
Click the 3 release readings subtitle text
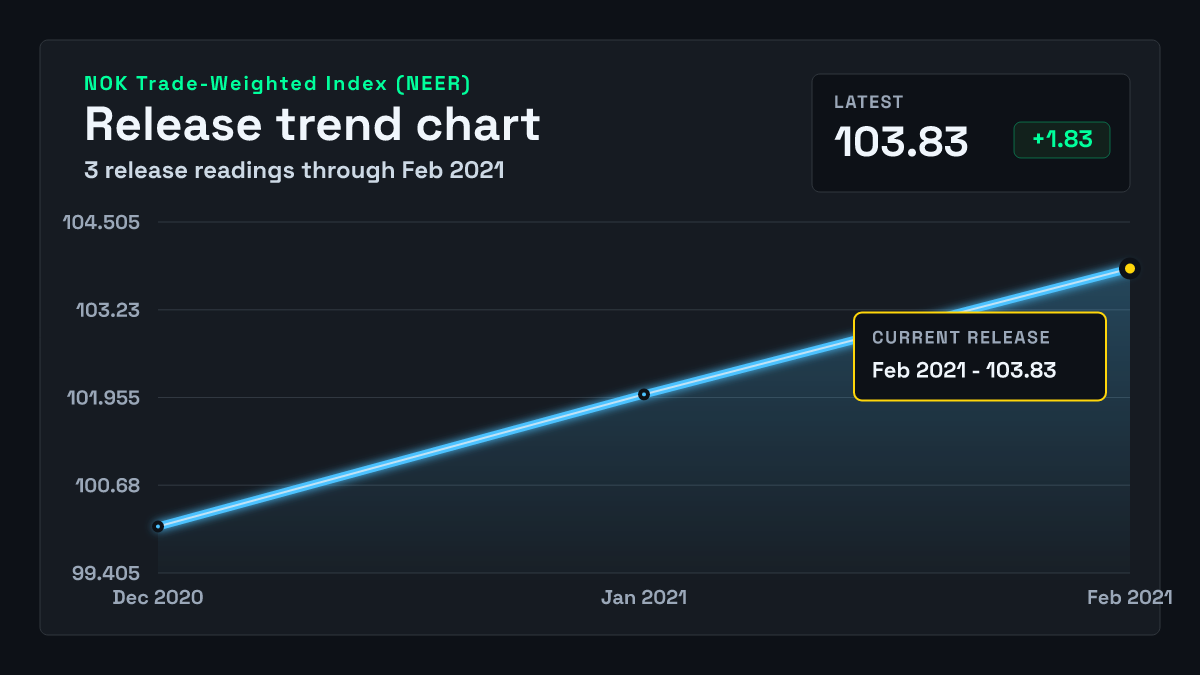(294, 170)
